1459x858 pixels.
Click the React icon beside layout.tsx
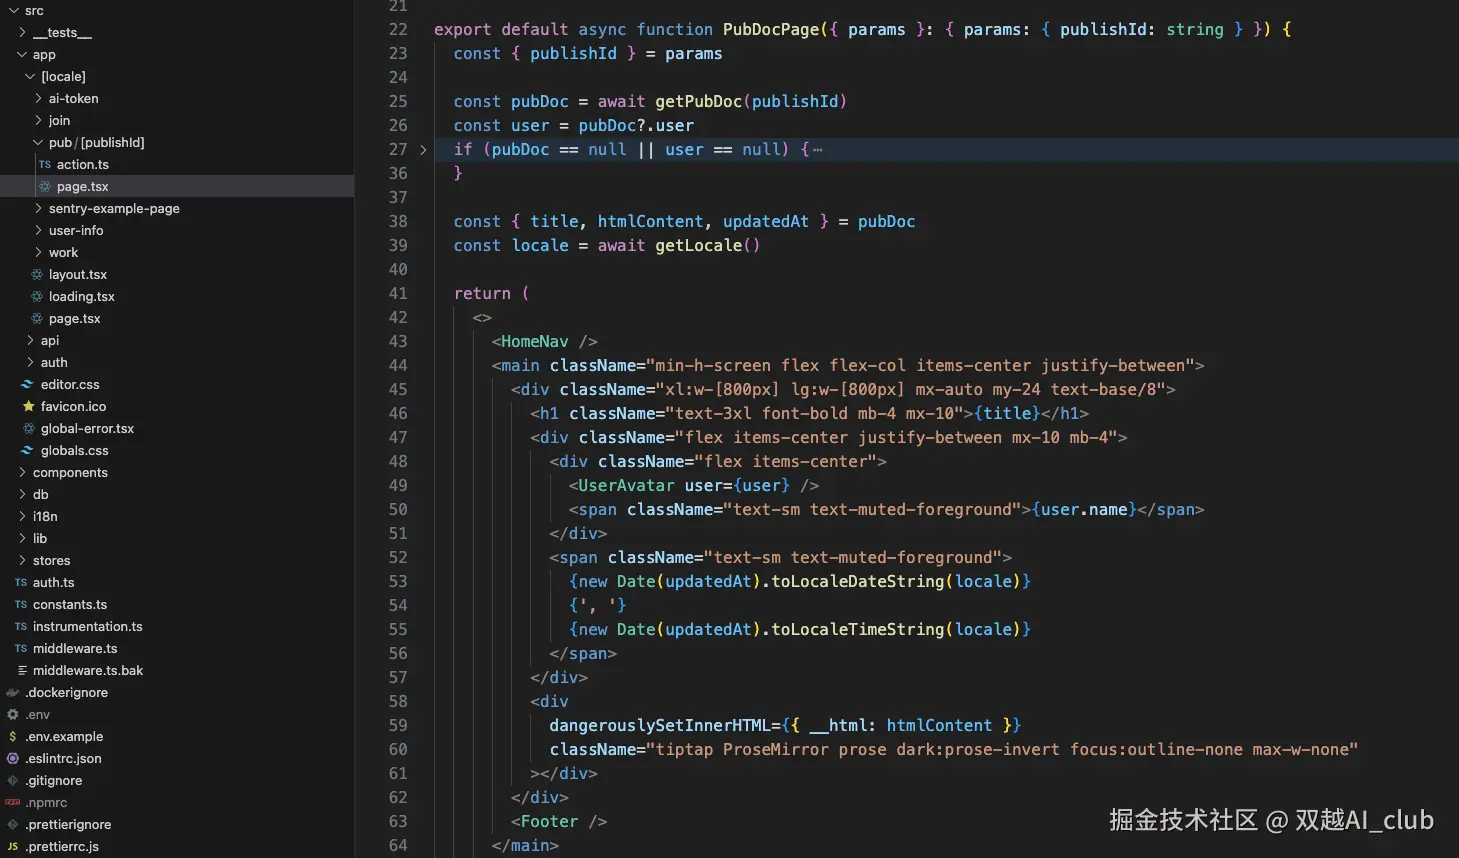(x=37, y=275)
